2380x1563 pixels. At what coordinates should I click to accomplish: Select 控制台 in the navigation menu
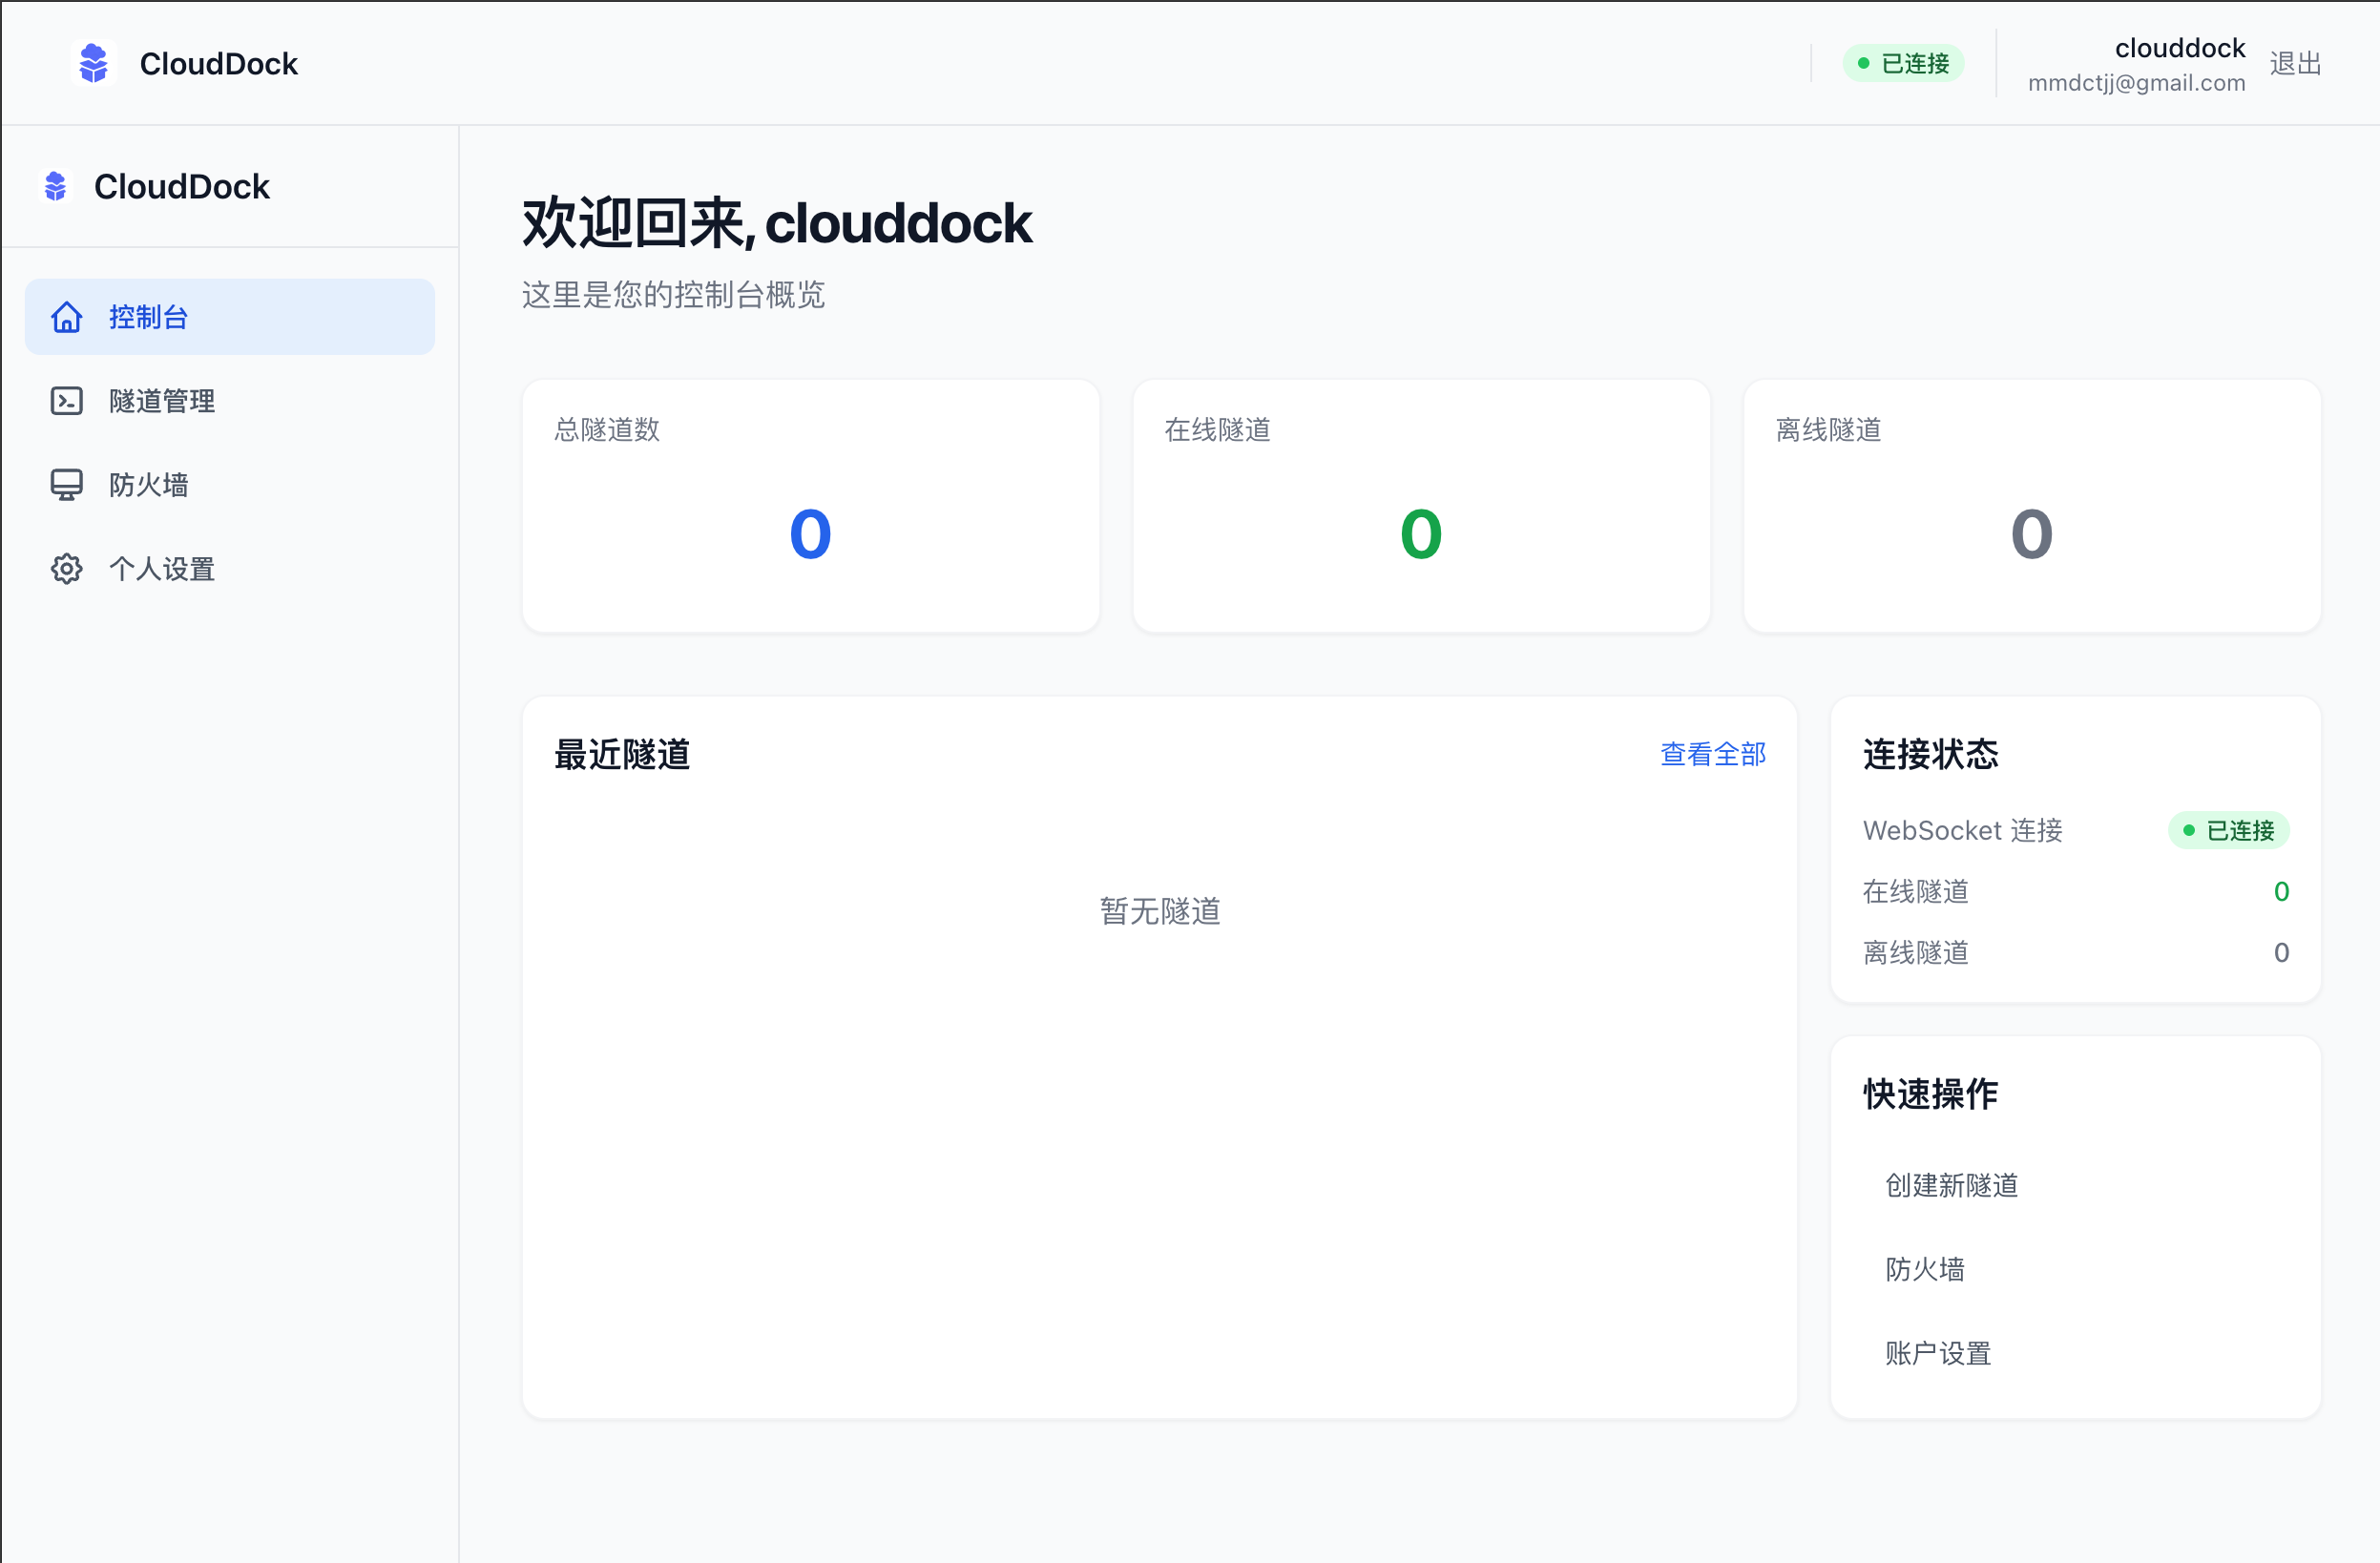pos(147,317)
